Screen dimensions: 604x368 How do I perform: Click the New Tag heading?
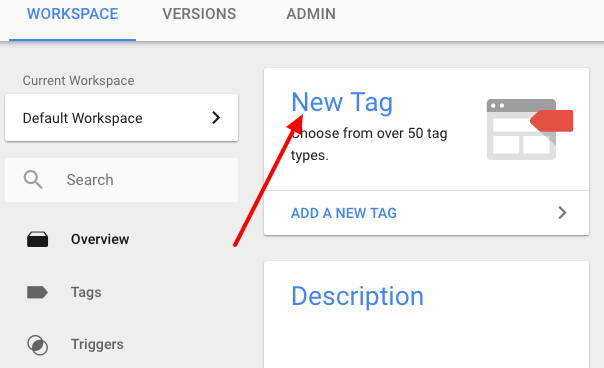coord(342,103)
